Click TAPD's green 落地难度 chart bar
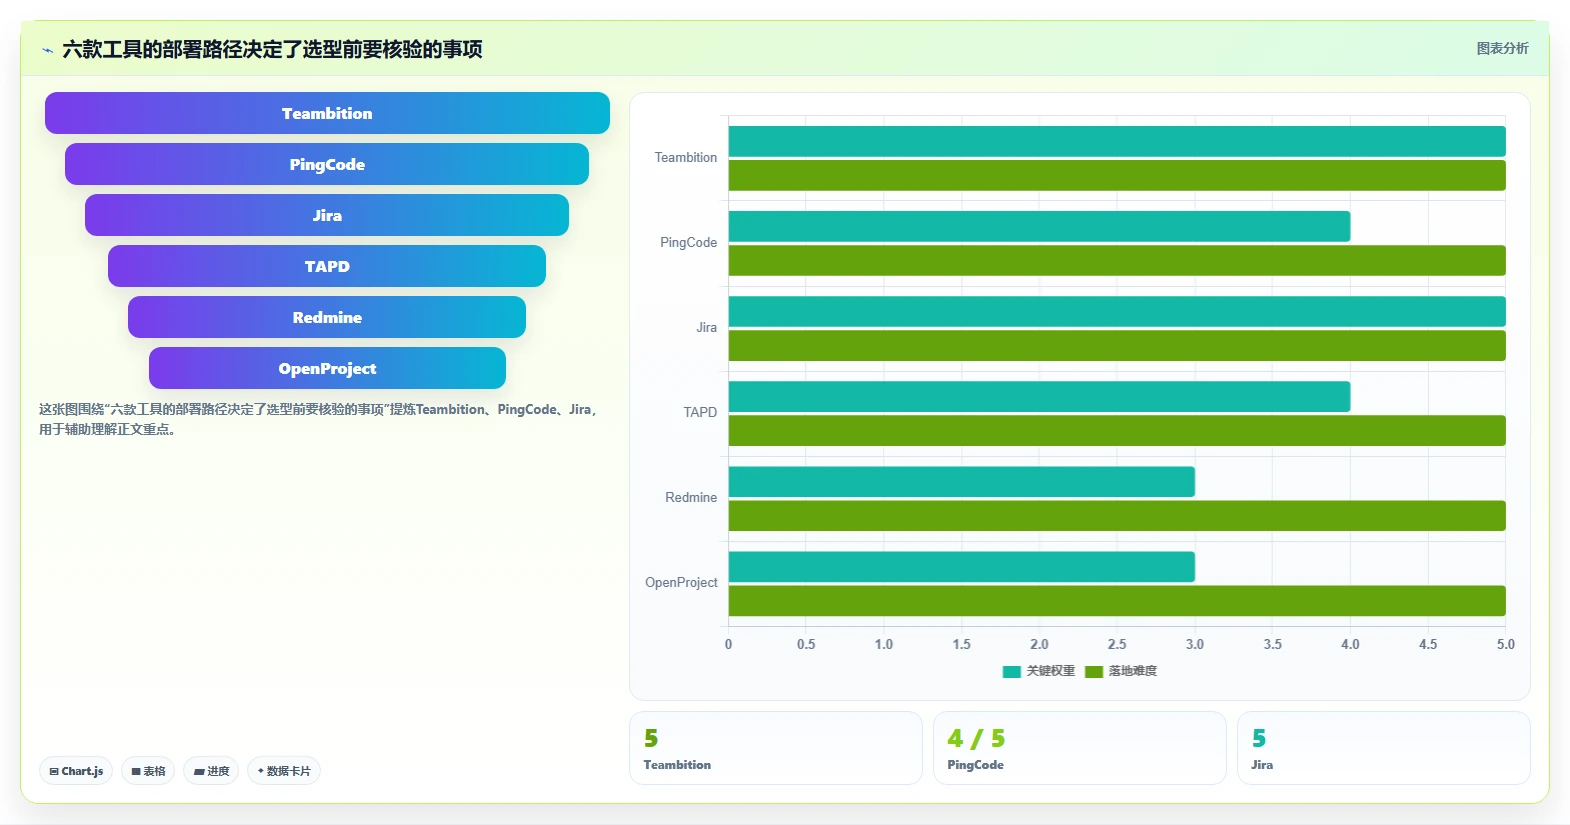Image resolution: width=1570 pixels, height=825 pixels. coord(1117,430)
